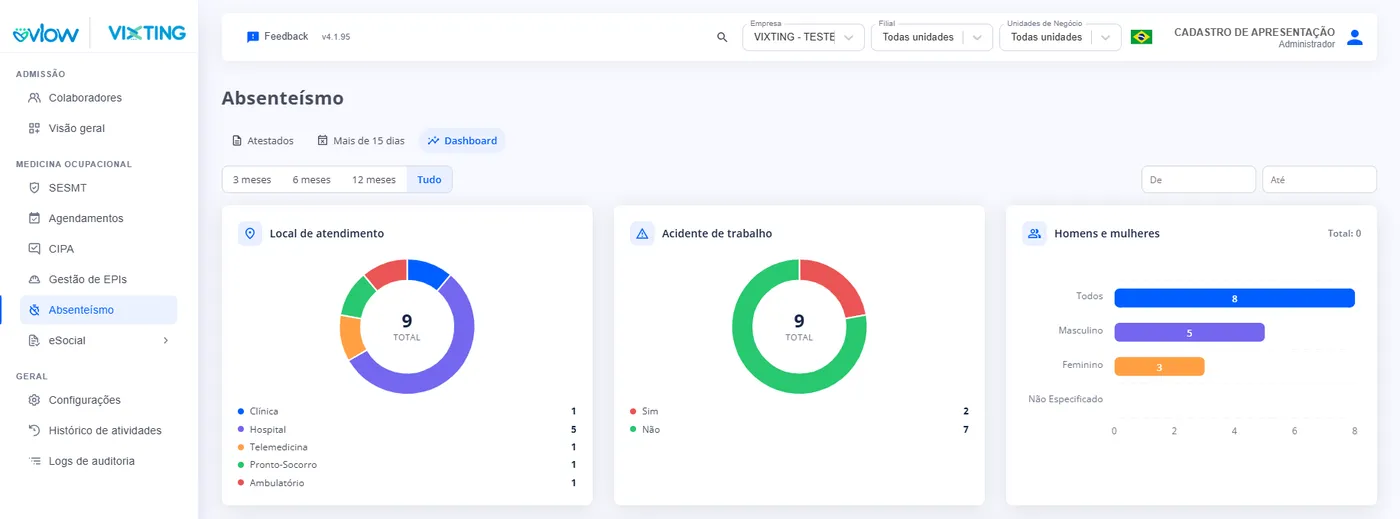
Task: Click the orange Feminino bar
Action: click(1159, 367)
